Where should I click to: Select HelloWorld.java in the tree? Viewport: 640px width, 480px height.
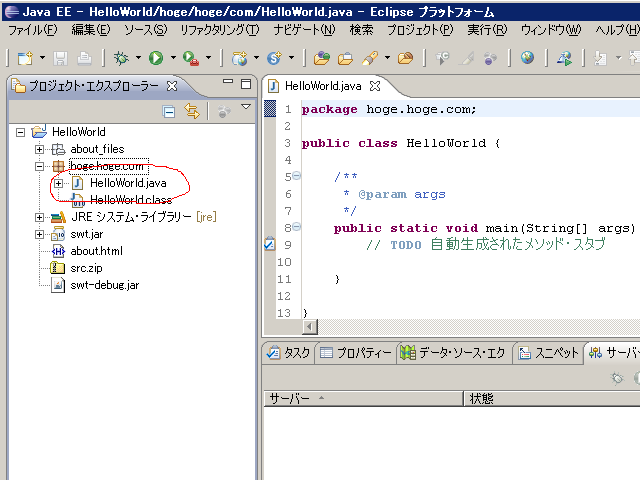pyautogui.click(x=128, y=183)
